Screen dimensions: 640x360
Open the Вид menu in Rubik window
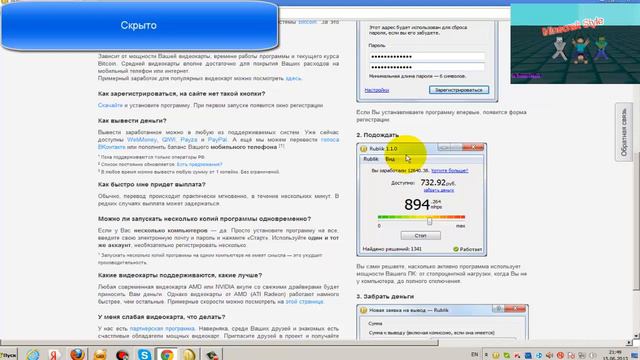(390, 159)
